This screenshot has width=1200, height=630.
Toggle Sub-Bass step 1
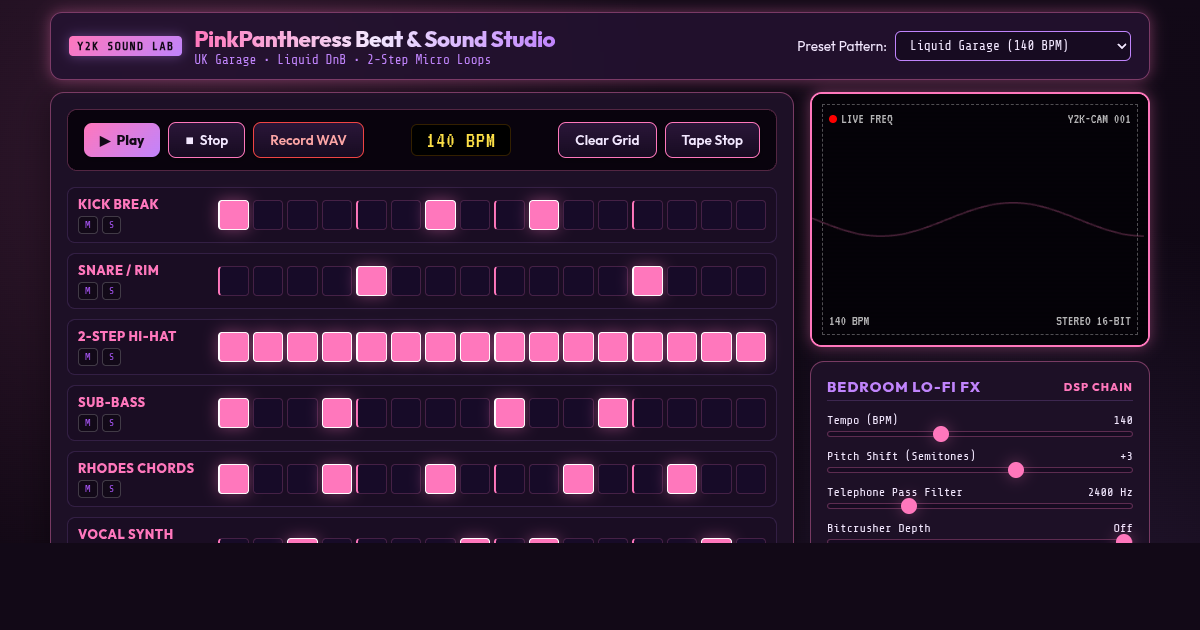[x=233, y=413]
